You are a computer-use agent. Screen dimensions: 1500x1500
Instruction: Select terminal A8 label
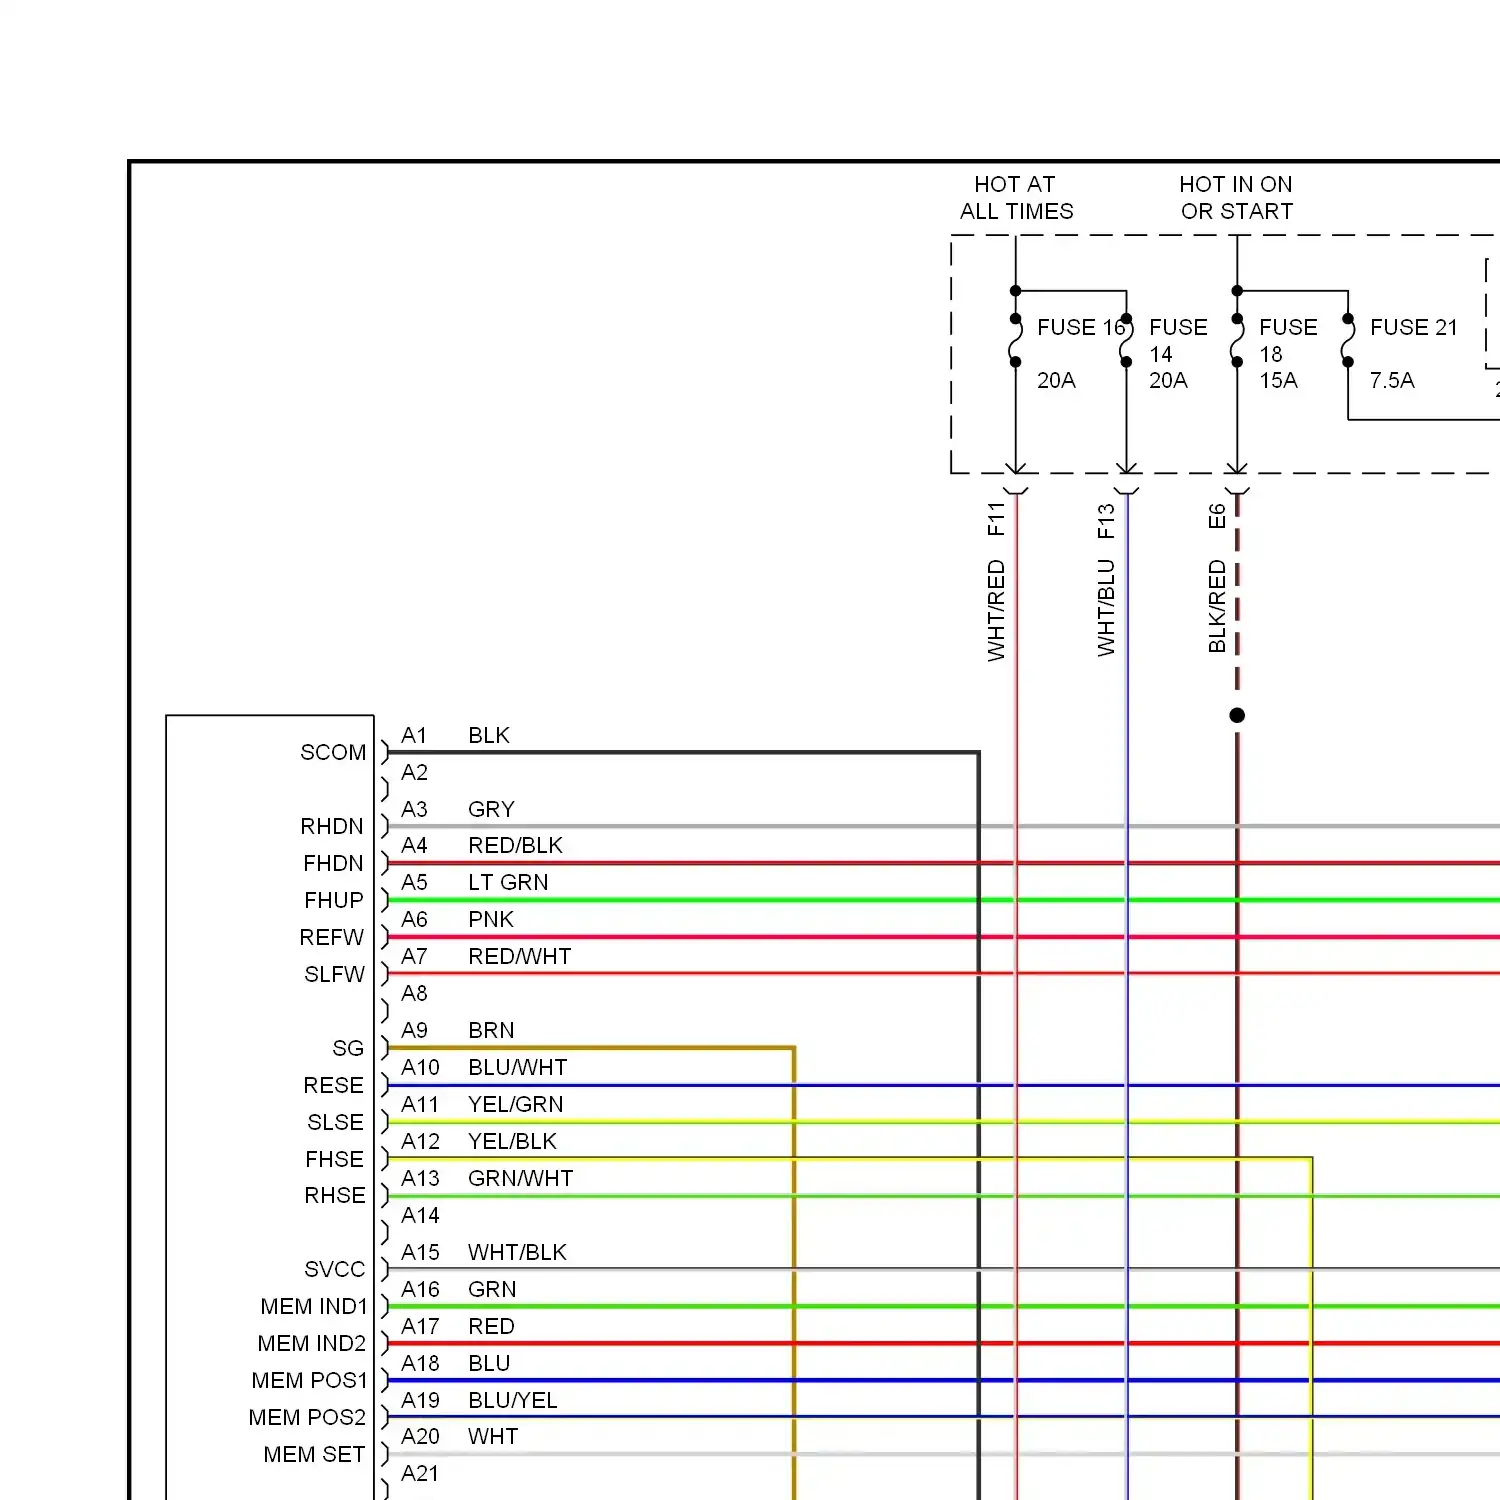(414, 993)
